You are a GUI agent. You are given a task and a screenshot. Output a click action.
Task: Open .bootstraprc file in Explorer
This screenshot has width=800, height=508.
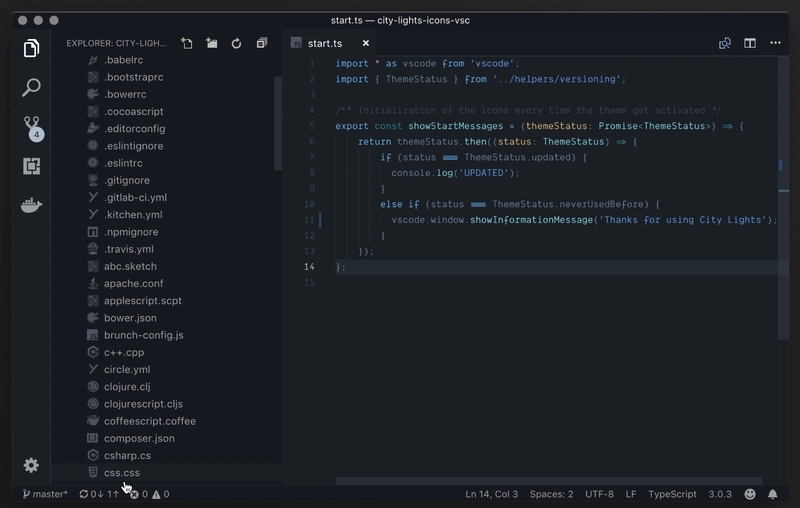[x=166, y=77]
